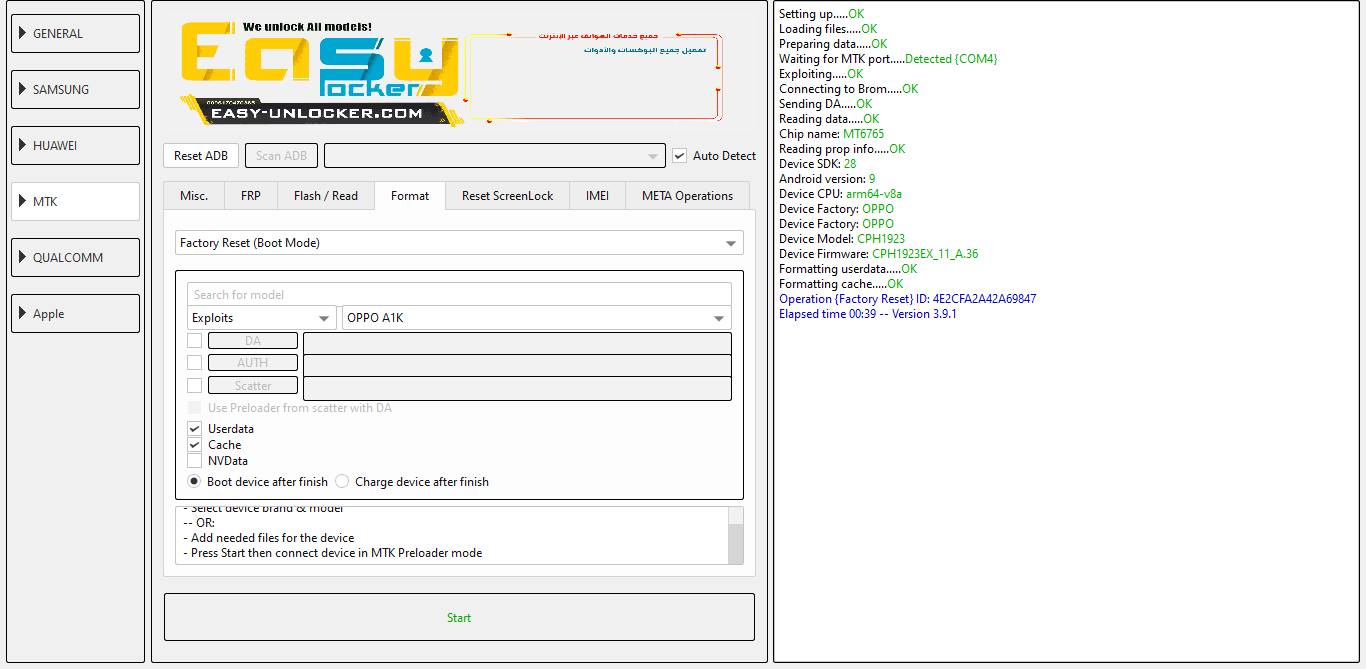Click the Search for model field
1366x669 pixels.
459,294
